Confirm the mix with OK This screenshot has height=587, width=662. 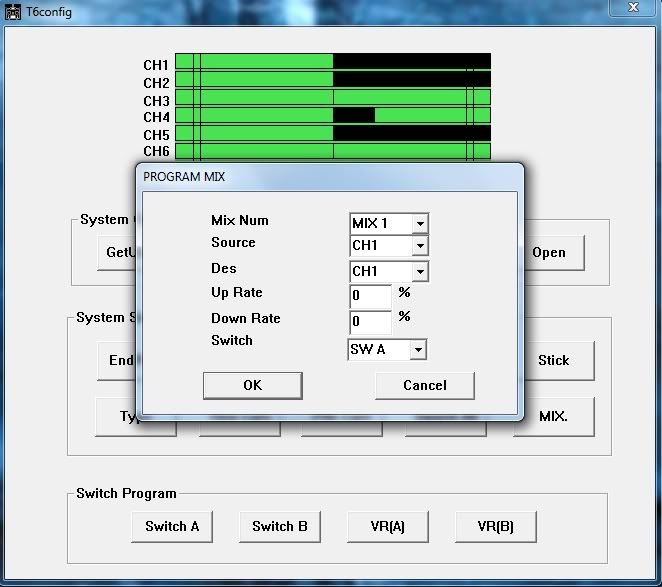(x=252, y=385)
